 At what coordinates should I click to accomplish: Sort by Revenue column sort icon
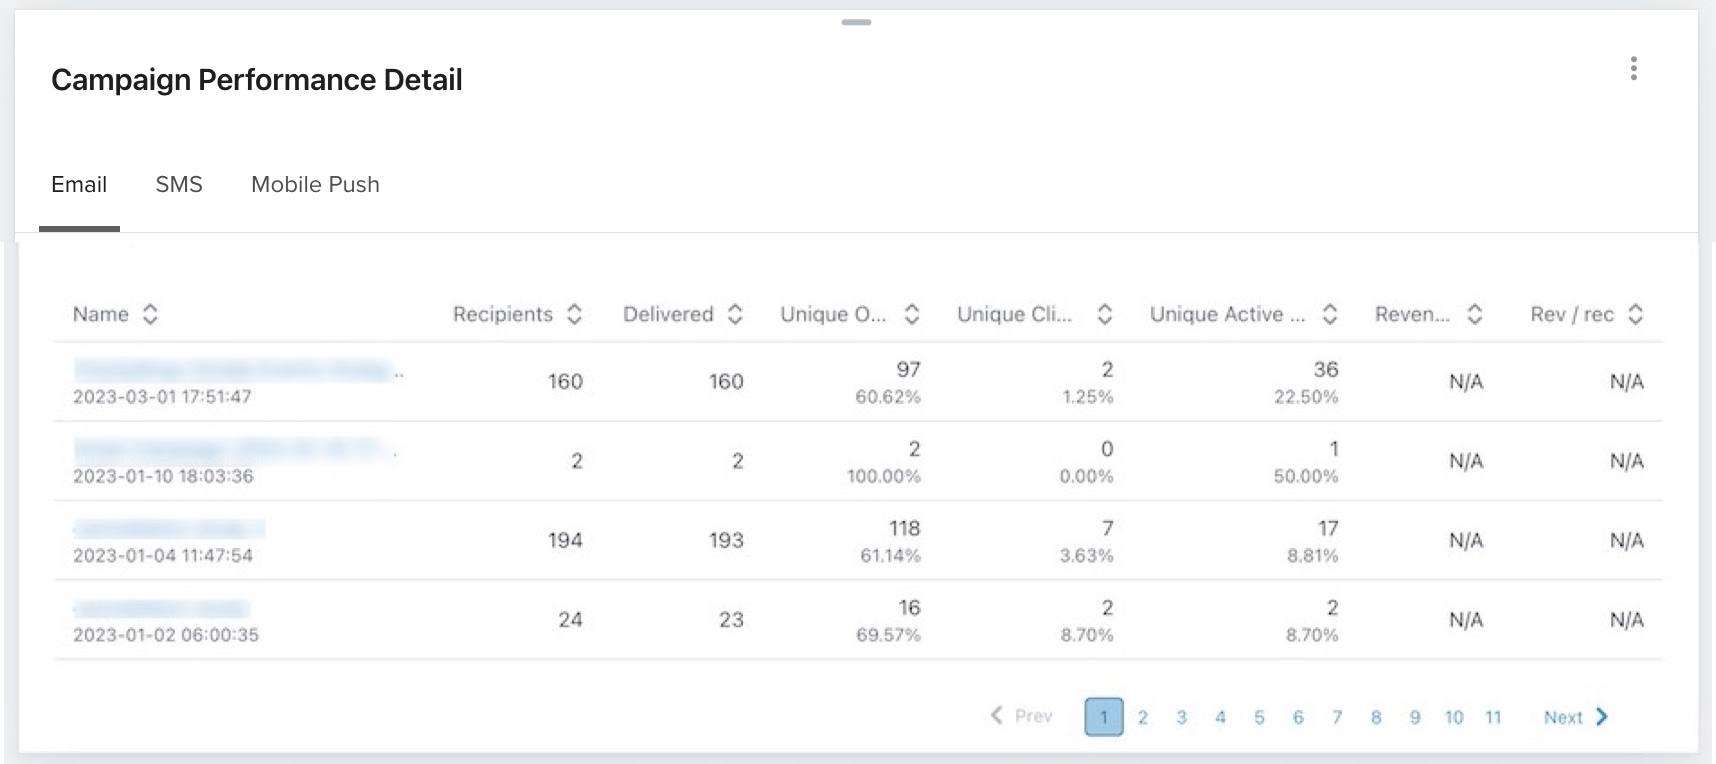[x=1474, y=314]
